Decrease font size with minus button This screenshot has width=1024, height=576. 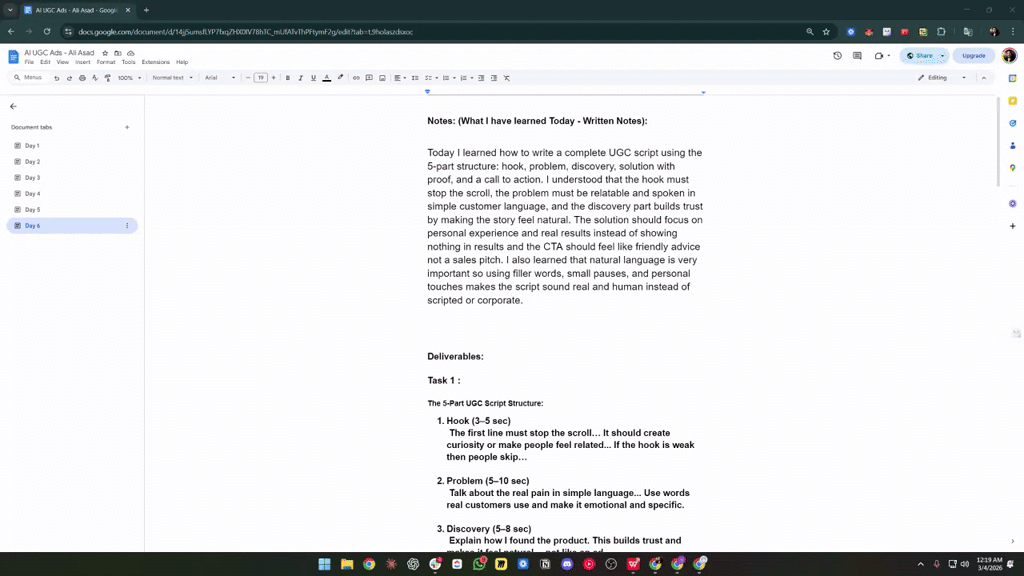tap(248, 78)
